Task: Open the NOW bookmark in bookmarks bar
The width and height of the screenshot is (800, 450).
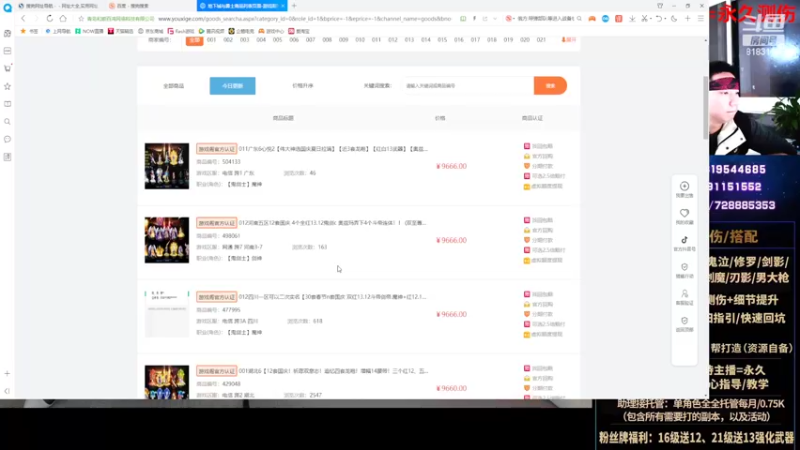Action: pos(89,31)
